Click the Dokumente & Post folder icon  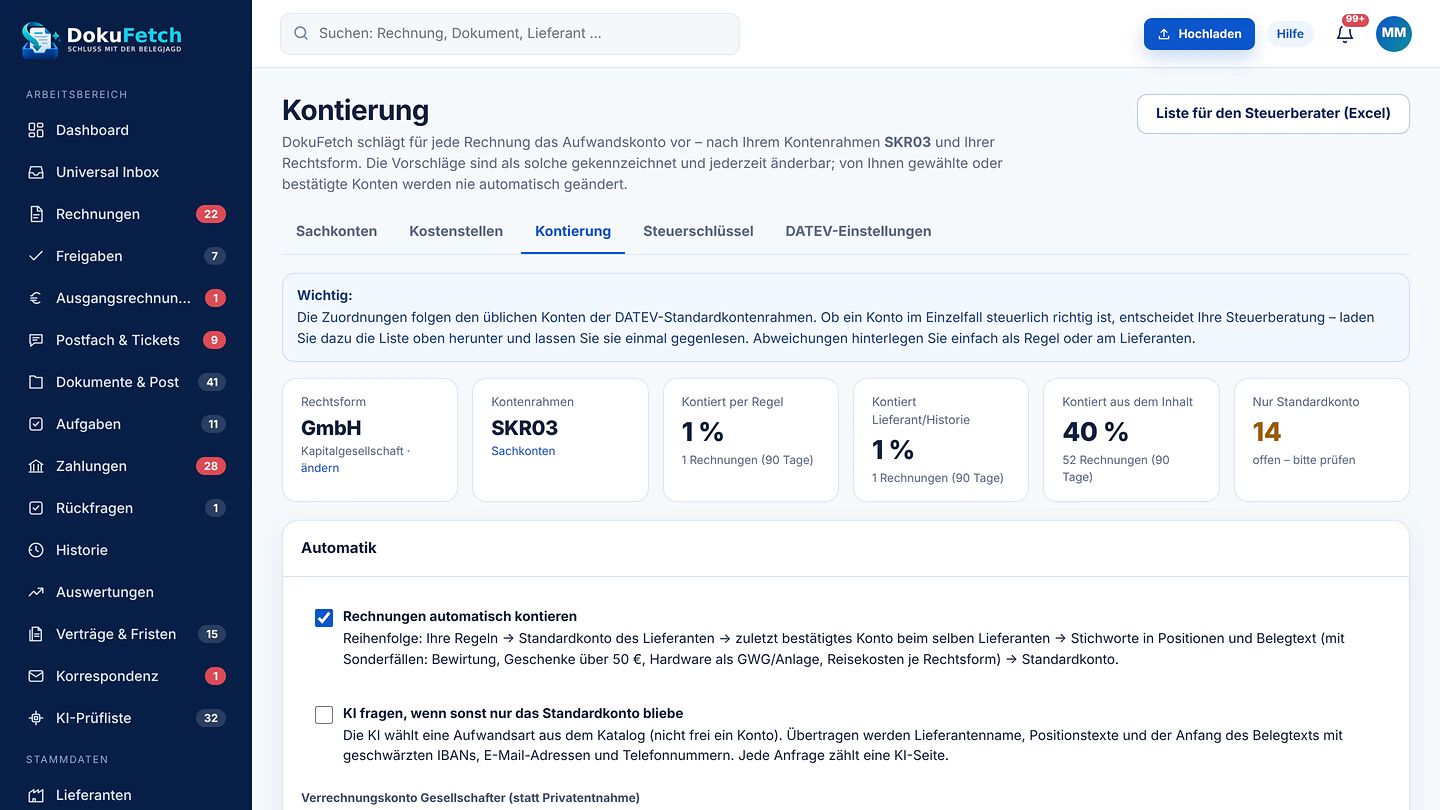pos(36,382)
